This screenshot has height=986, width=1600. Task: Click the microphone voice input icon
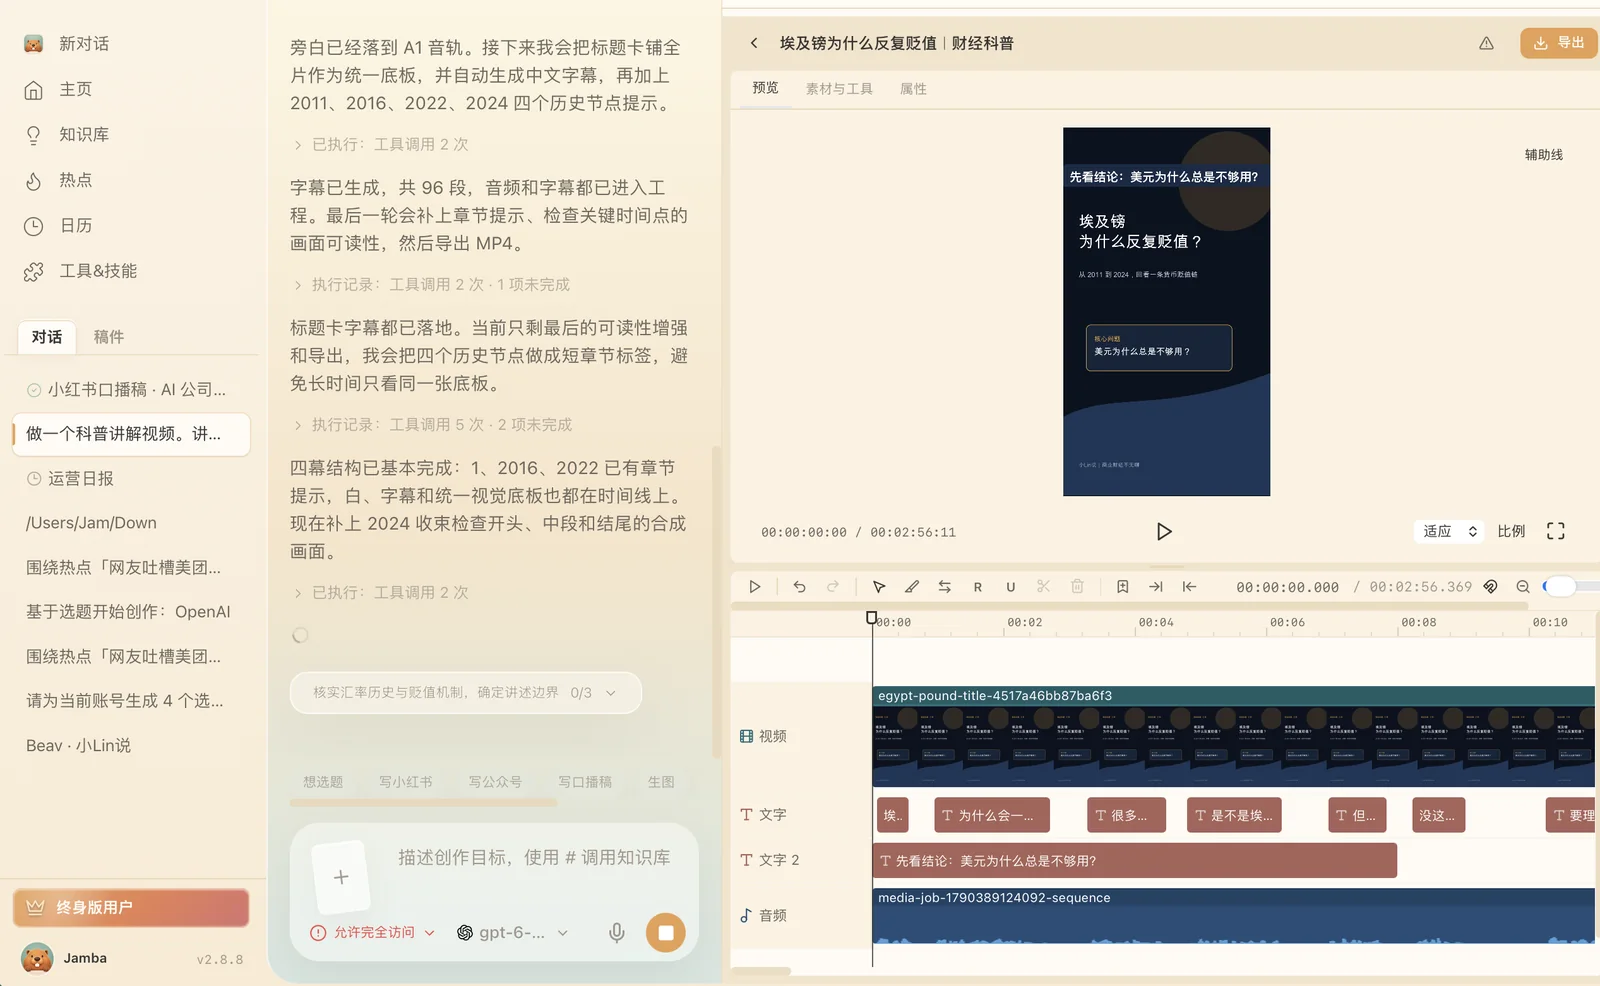pos(617,933)
